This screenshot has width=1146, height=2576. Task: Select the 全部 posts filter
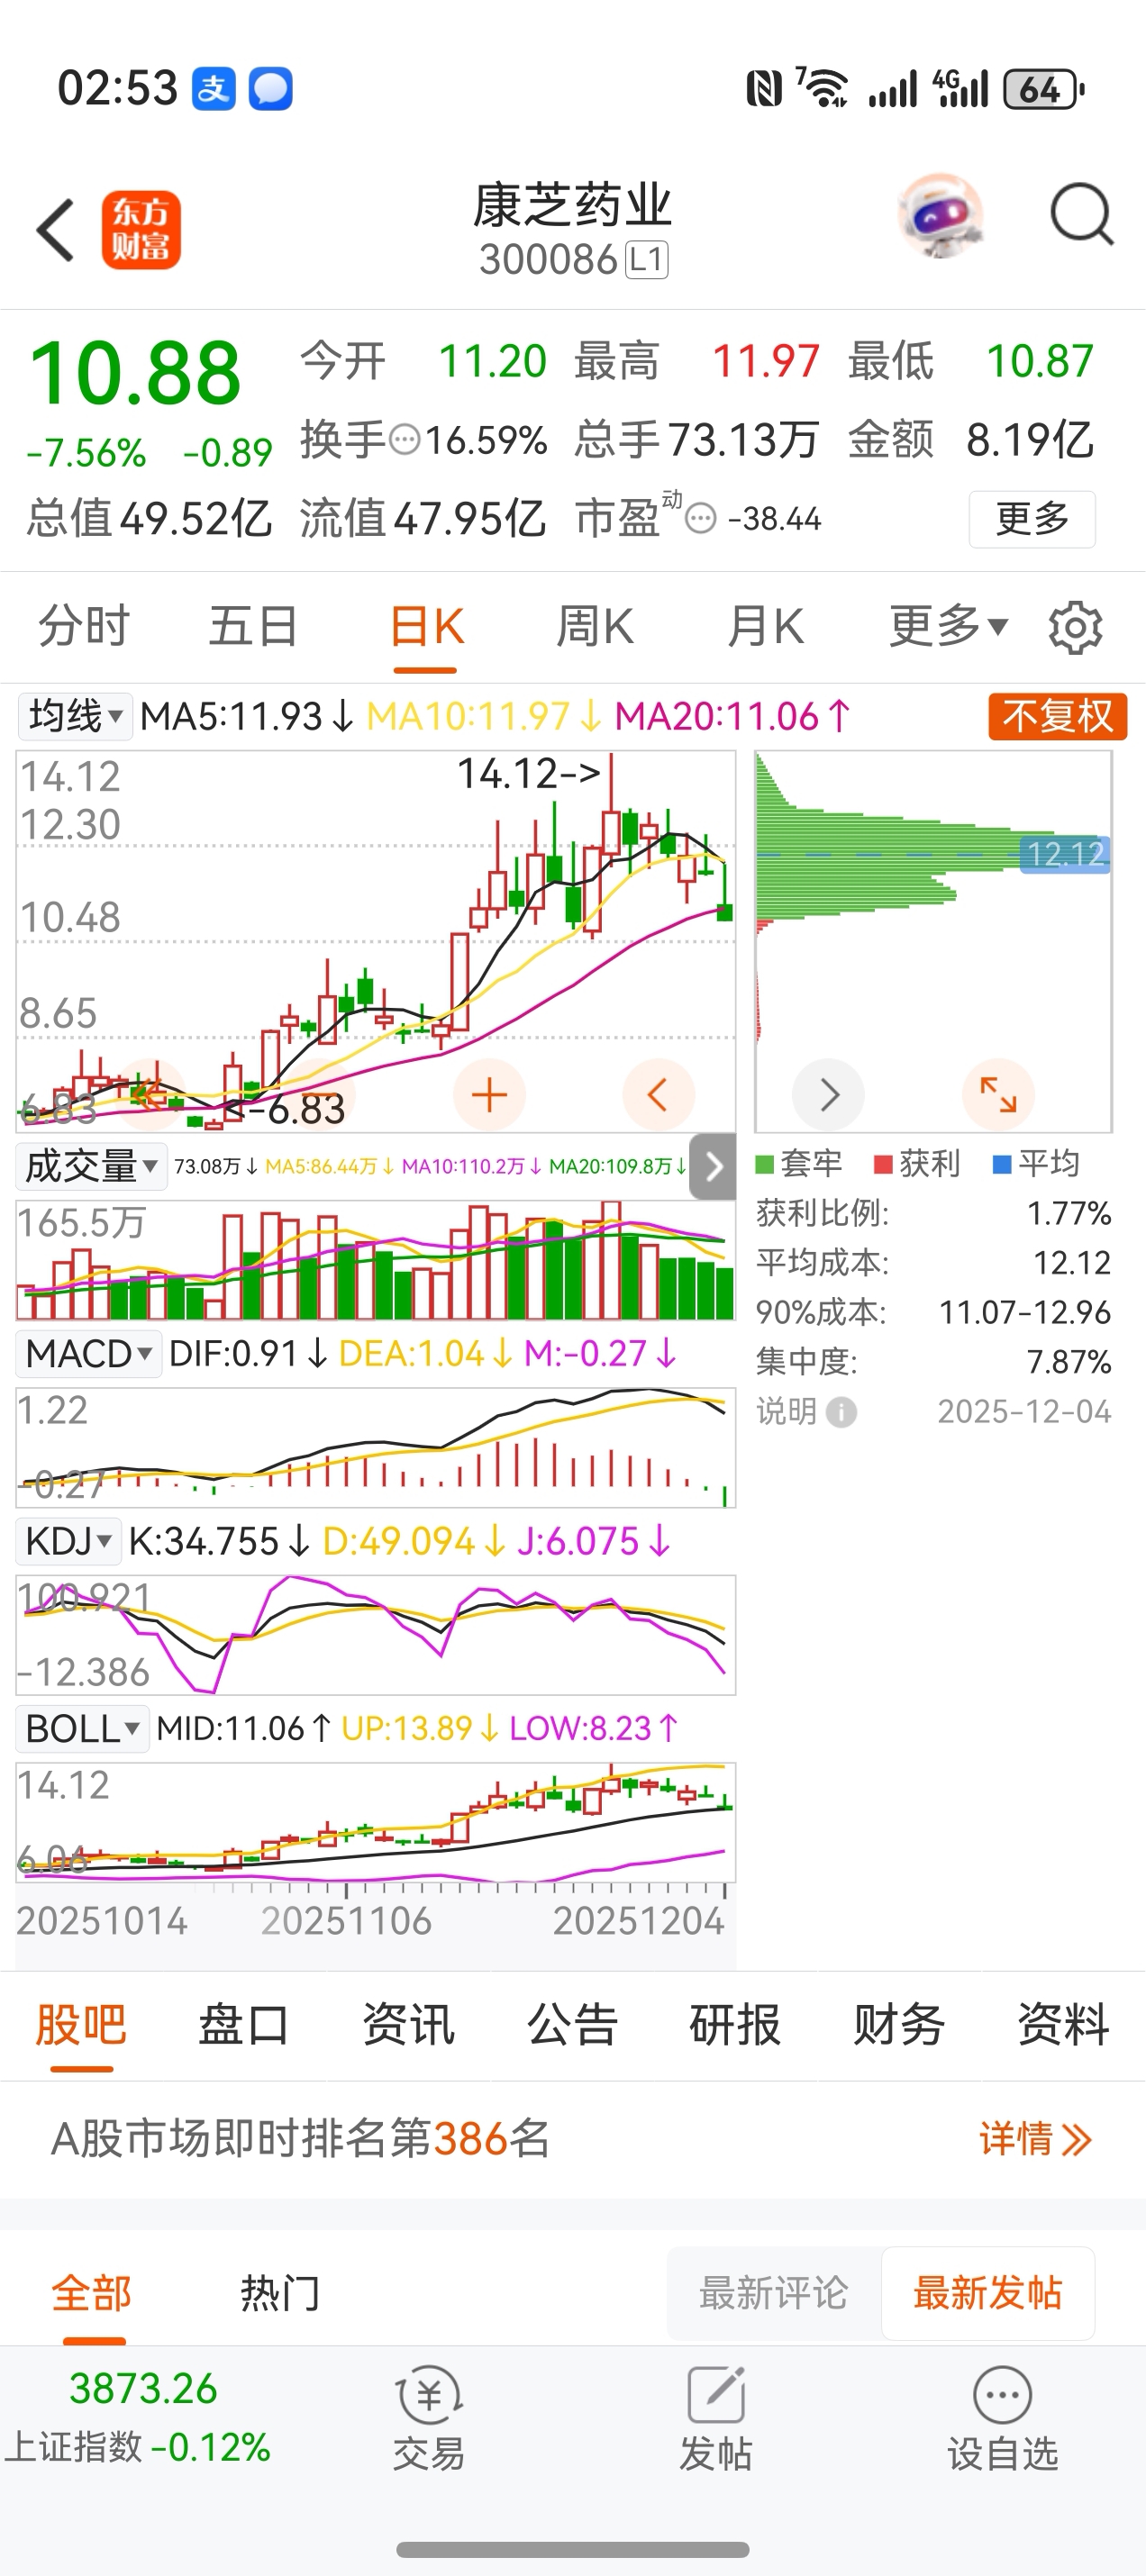click(x=92, y=2294)
